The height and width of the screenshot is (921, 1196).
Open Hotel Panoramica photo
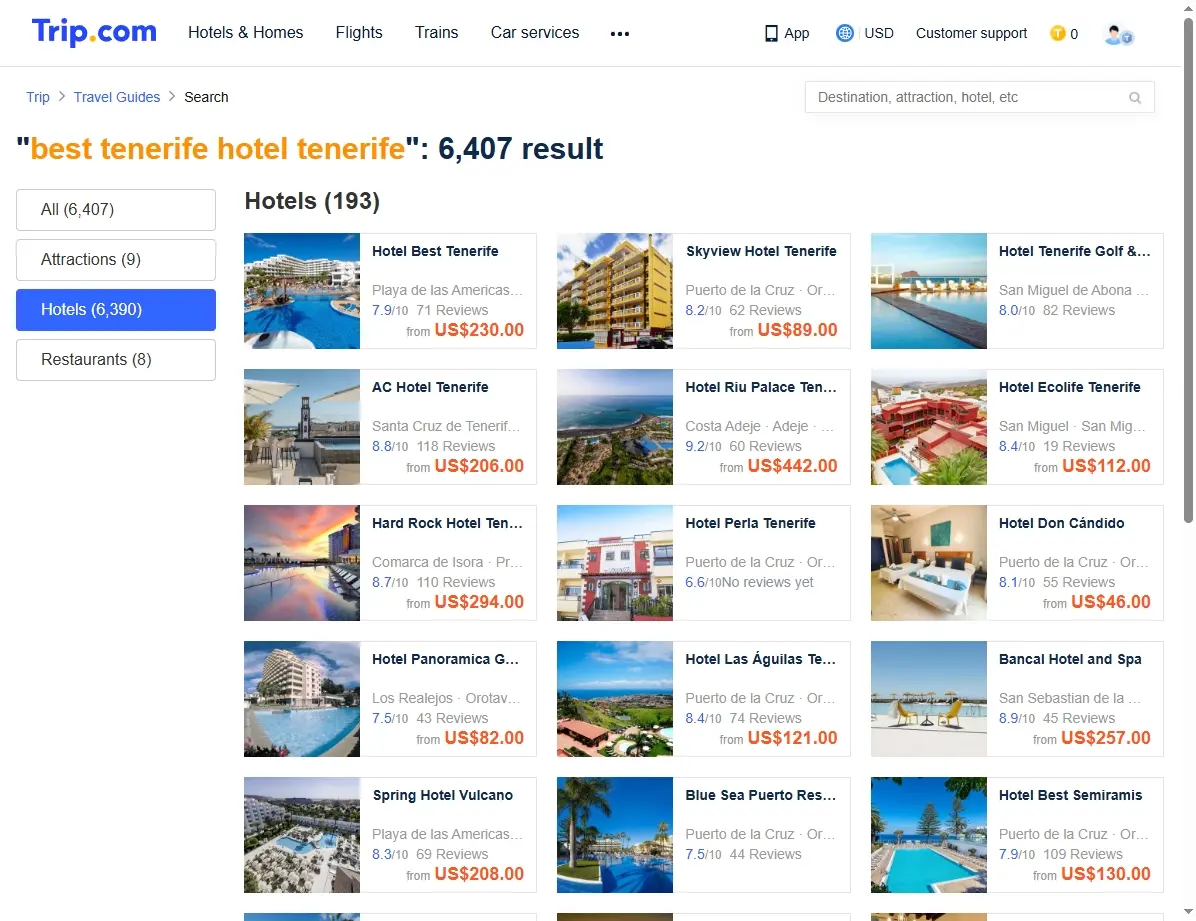point(302,698)
